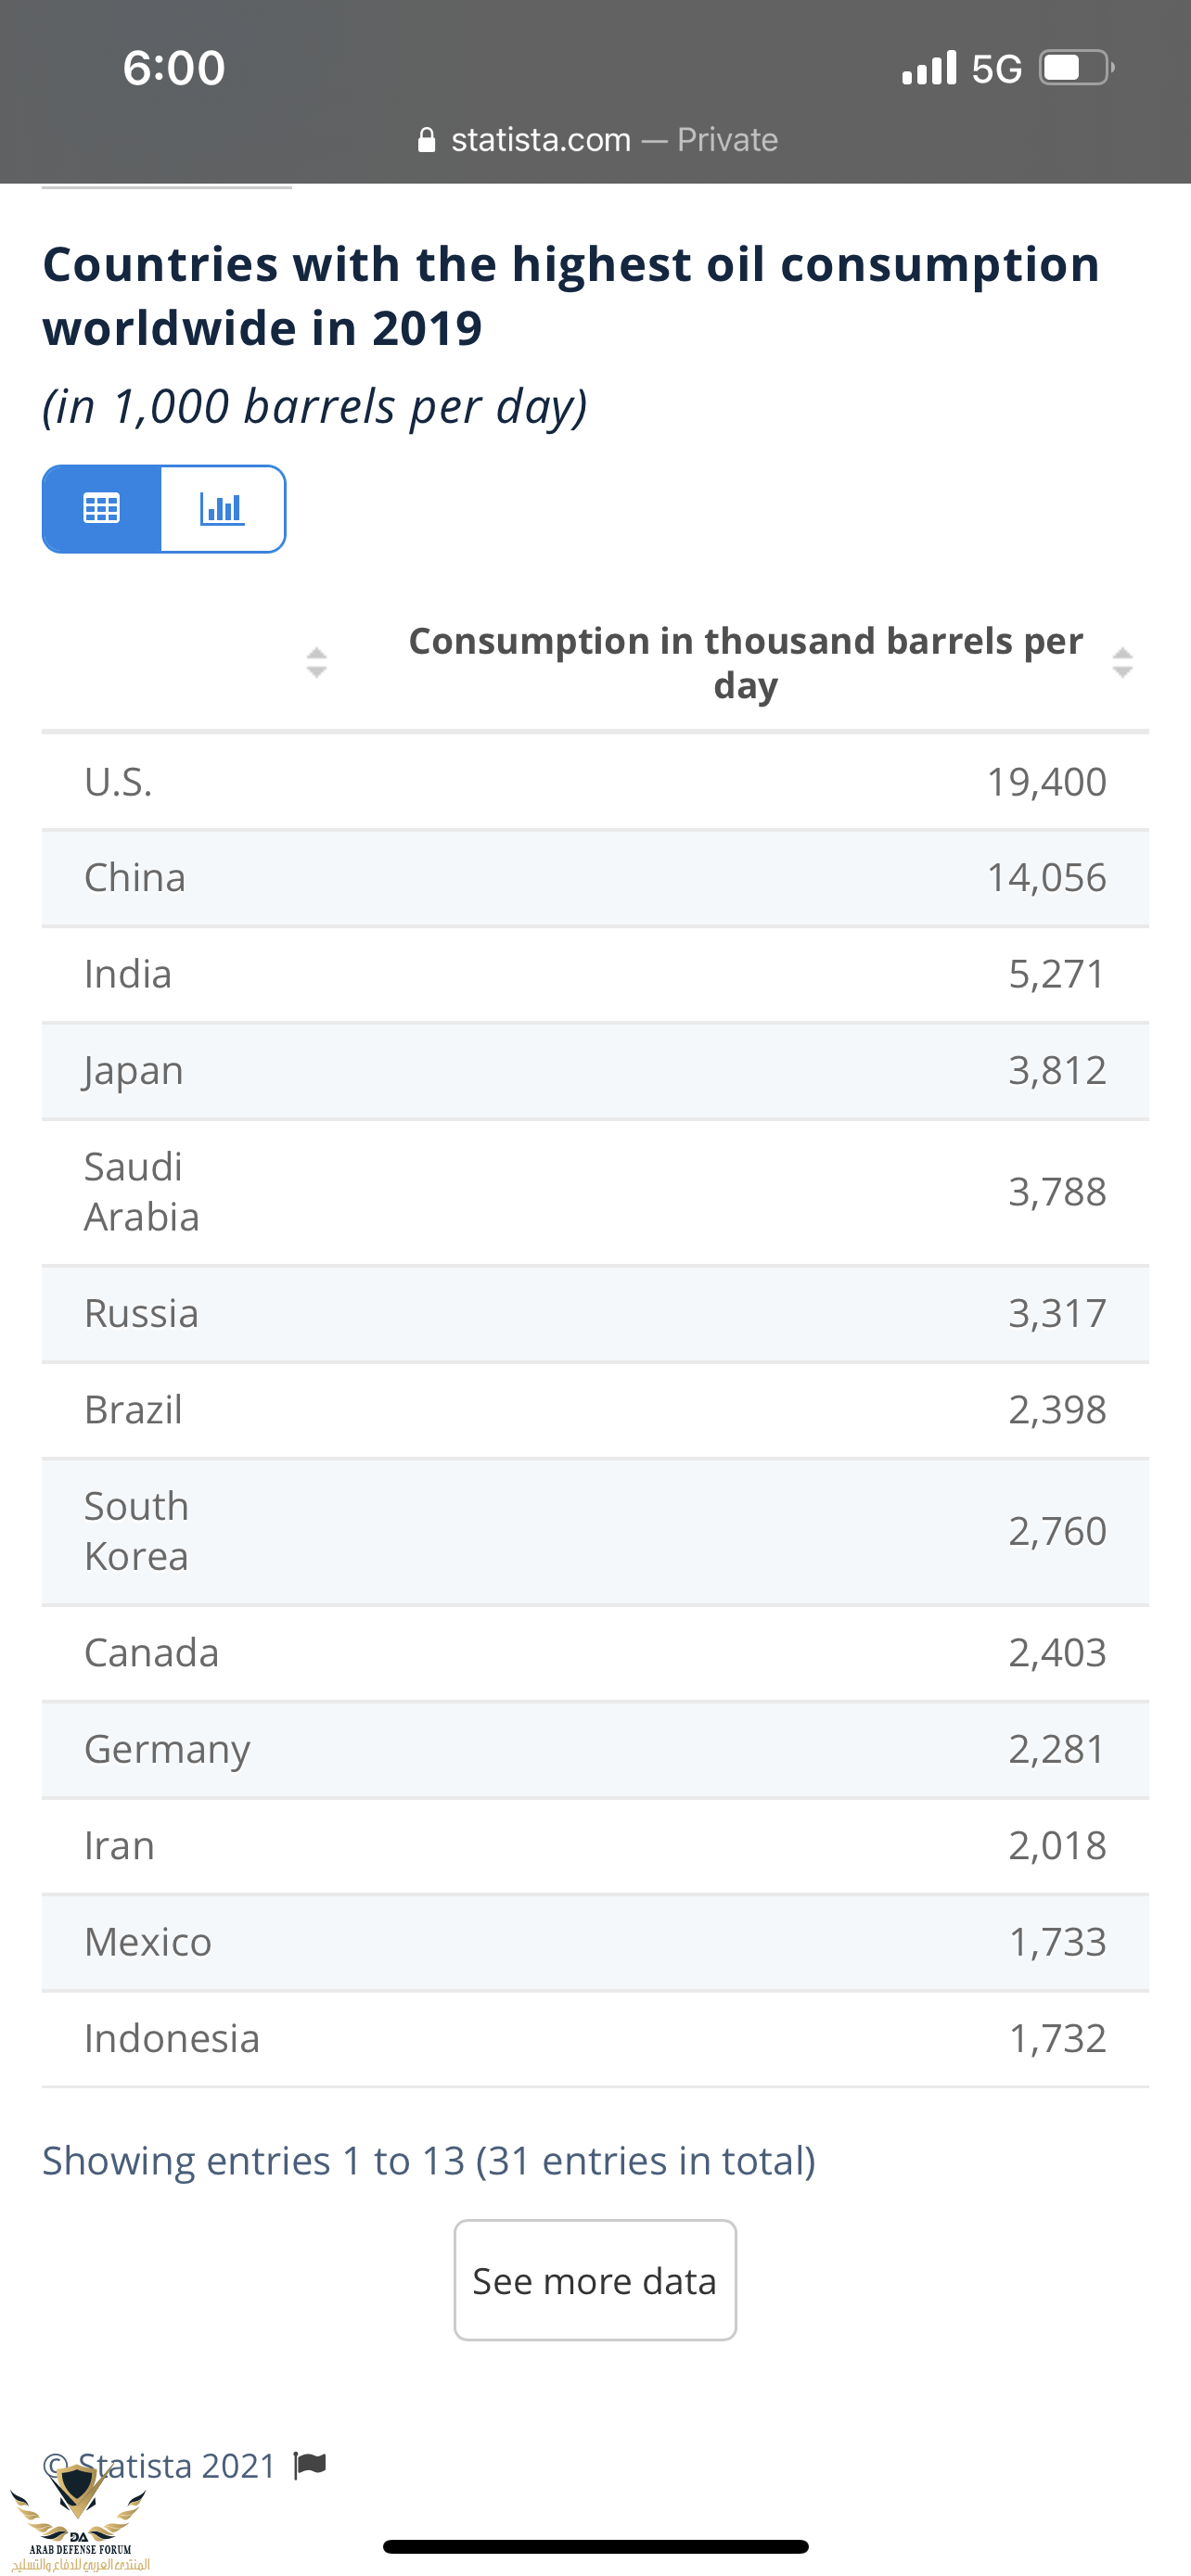This screenshot has width=1191, height=2576.
Task: Switch to table view icon
Action: pyautogui.click(x=101, y=509)
